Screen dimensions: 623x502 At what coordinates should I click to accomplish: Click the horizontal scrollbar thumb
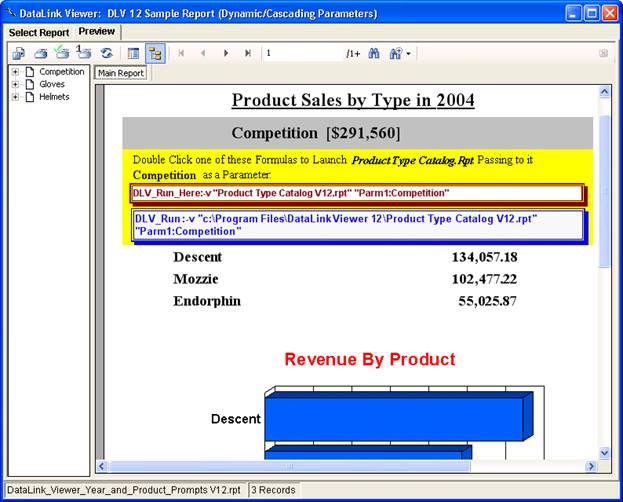[x=290, y=466]
